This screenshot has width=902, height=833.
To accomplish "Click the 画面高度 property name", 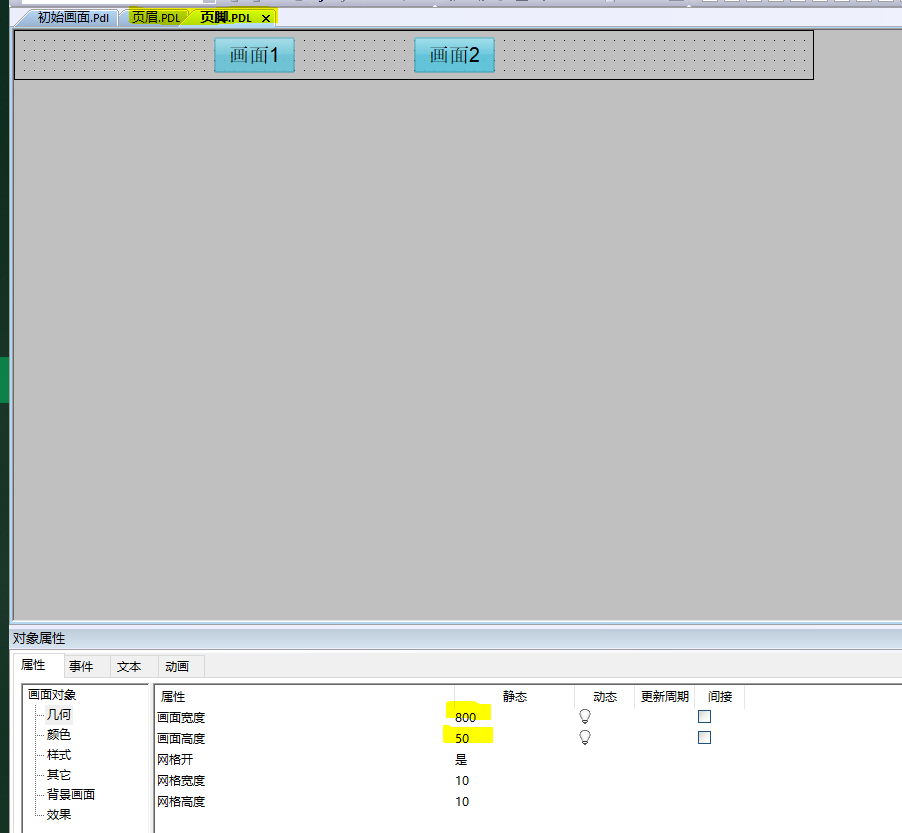I will 181,738.
